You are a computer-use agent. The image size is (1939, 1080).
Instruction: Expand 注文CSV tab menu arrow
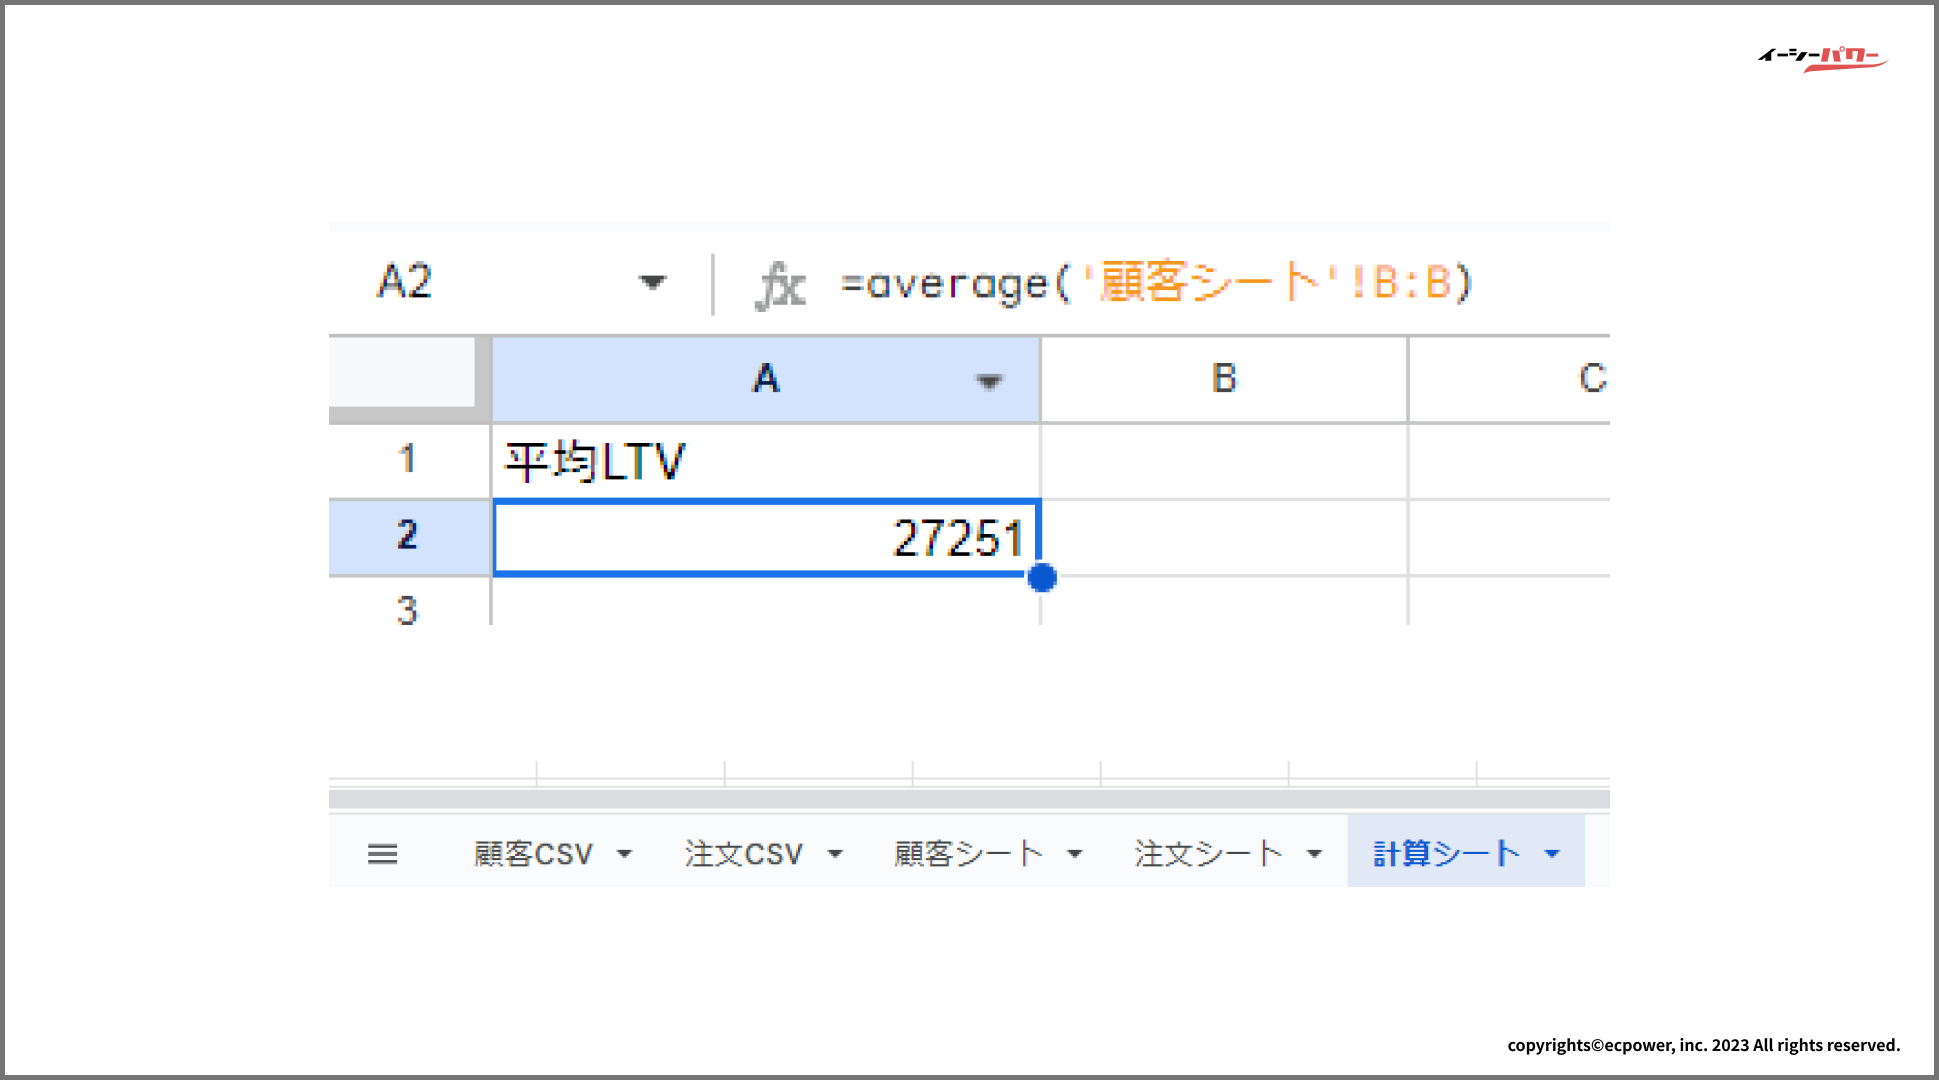(x=835, y=854)
